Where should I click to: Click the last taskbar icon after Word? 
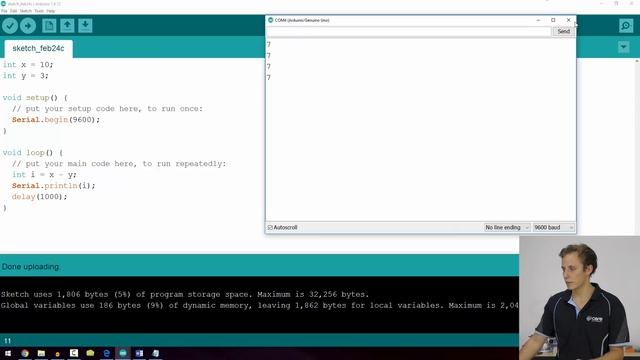[156, 353]
